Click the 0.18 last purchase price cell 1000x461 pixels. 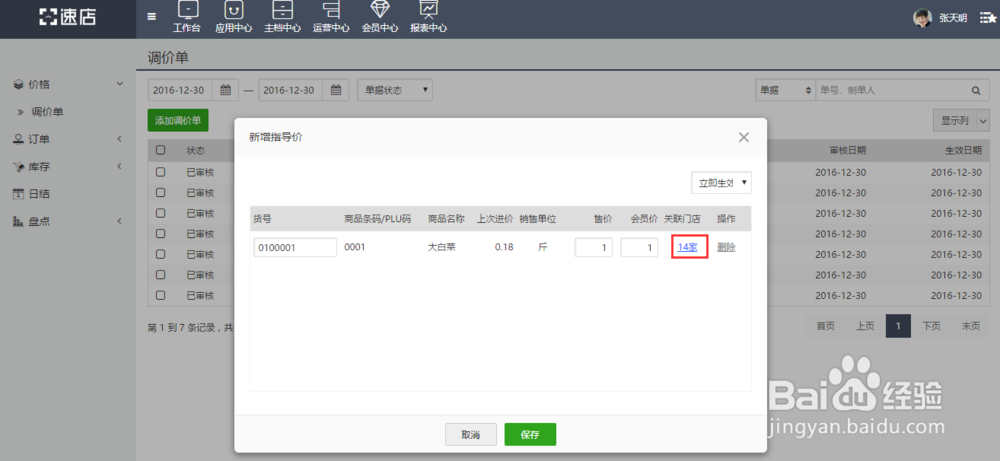click(504, 247)
